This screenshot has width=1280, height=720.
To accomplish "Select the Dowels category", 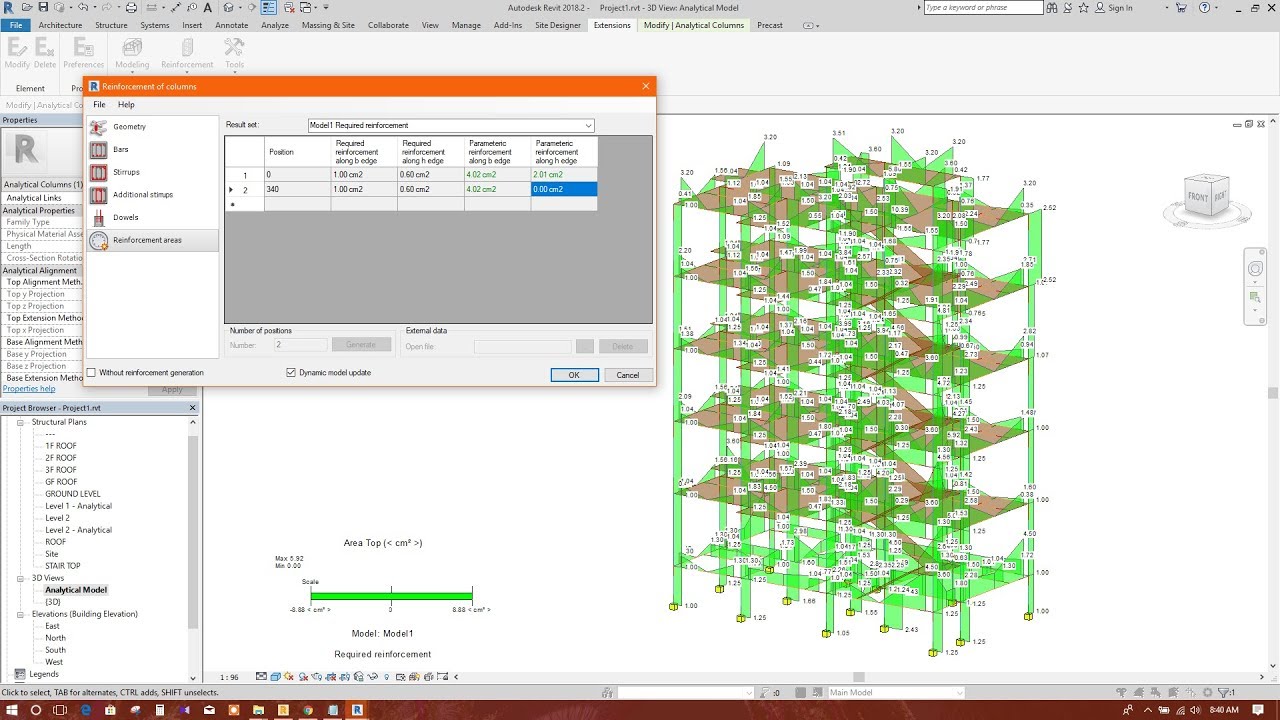I will (x=124, y=217).
